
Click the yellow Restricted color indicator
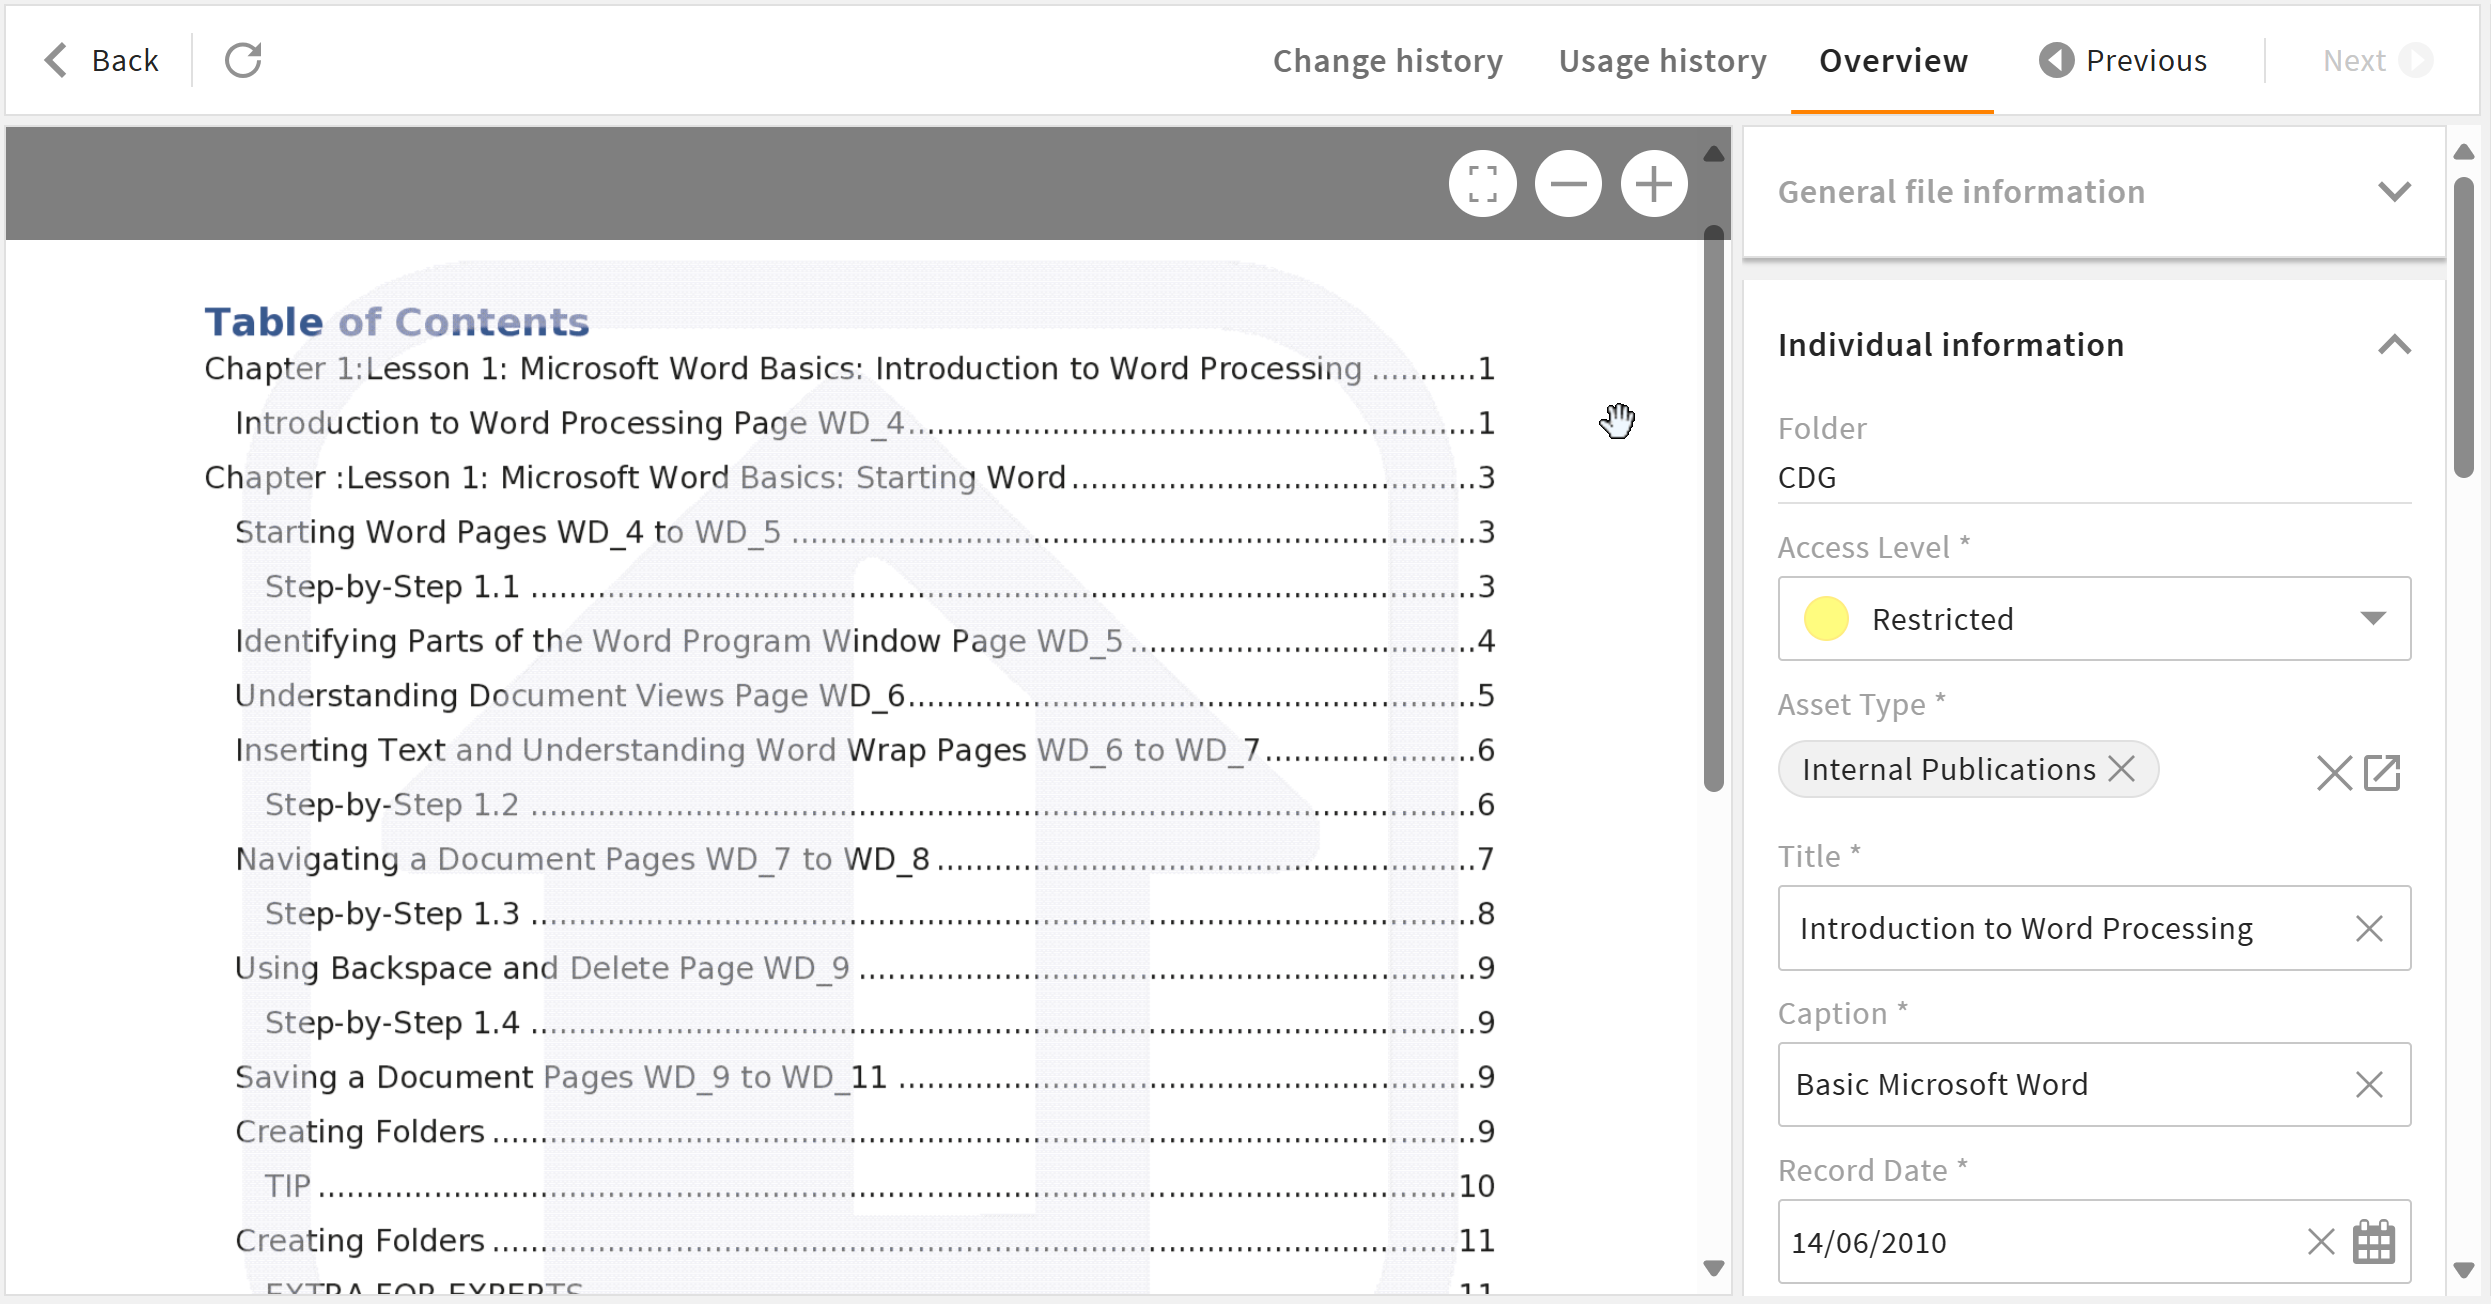(x=1825, y=618)
